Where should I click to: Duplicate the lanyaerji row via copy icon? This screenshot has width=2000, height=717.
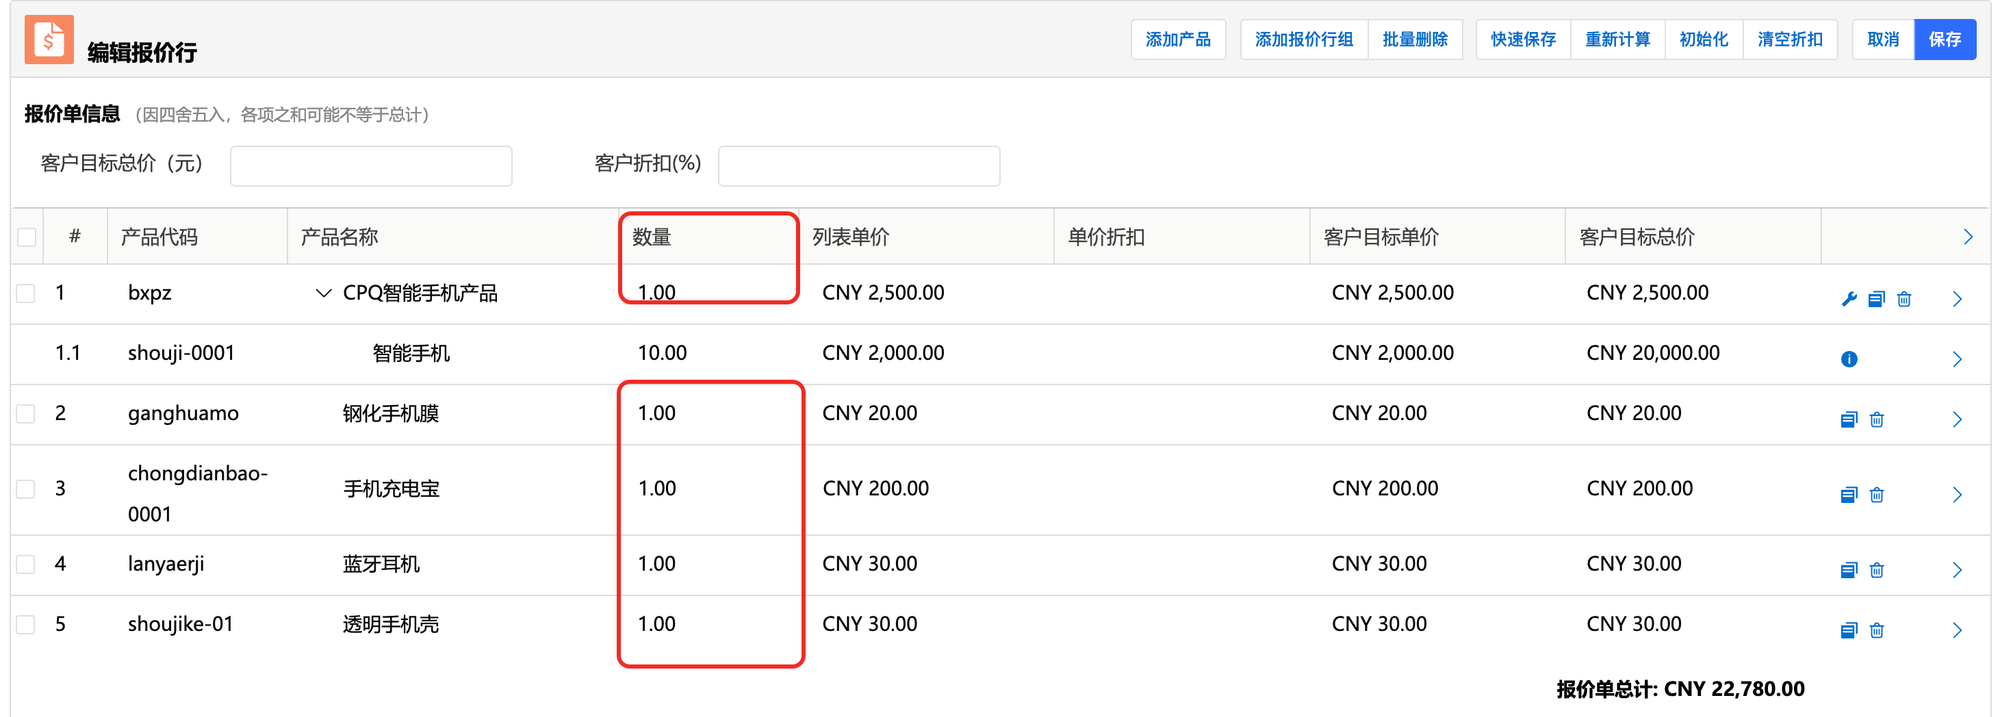point(1848,570)
